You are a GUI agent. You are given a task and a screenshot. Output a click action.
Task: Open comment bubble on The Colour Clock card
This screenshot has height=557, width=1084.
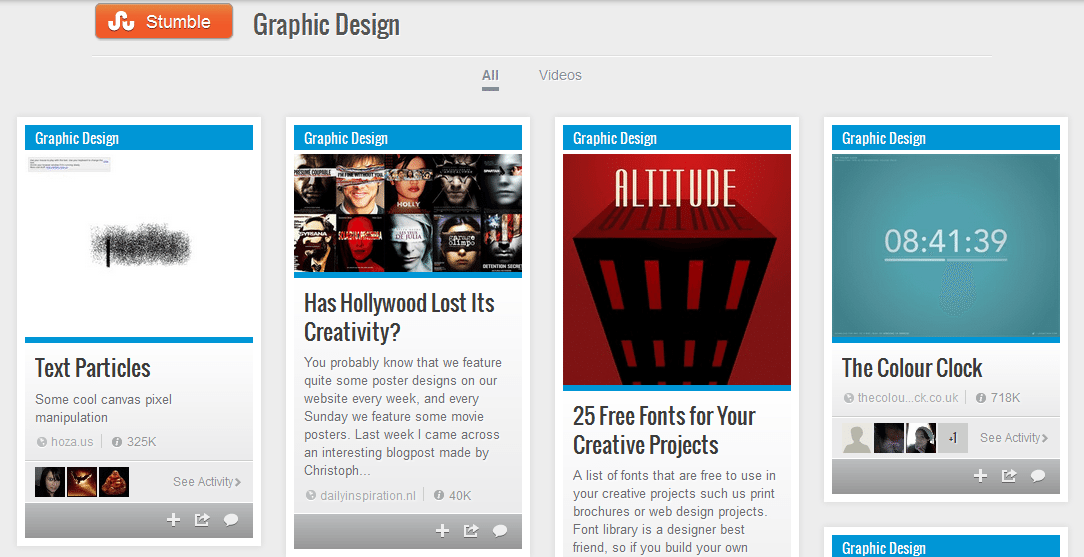point(1038,476)
